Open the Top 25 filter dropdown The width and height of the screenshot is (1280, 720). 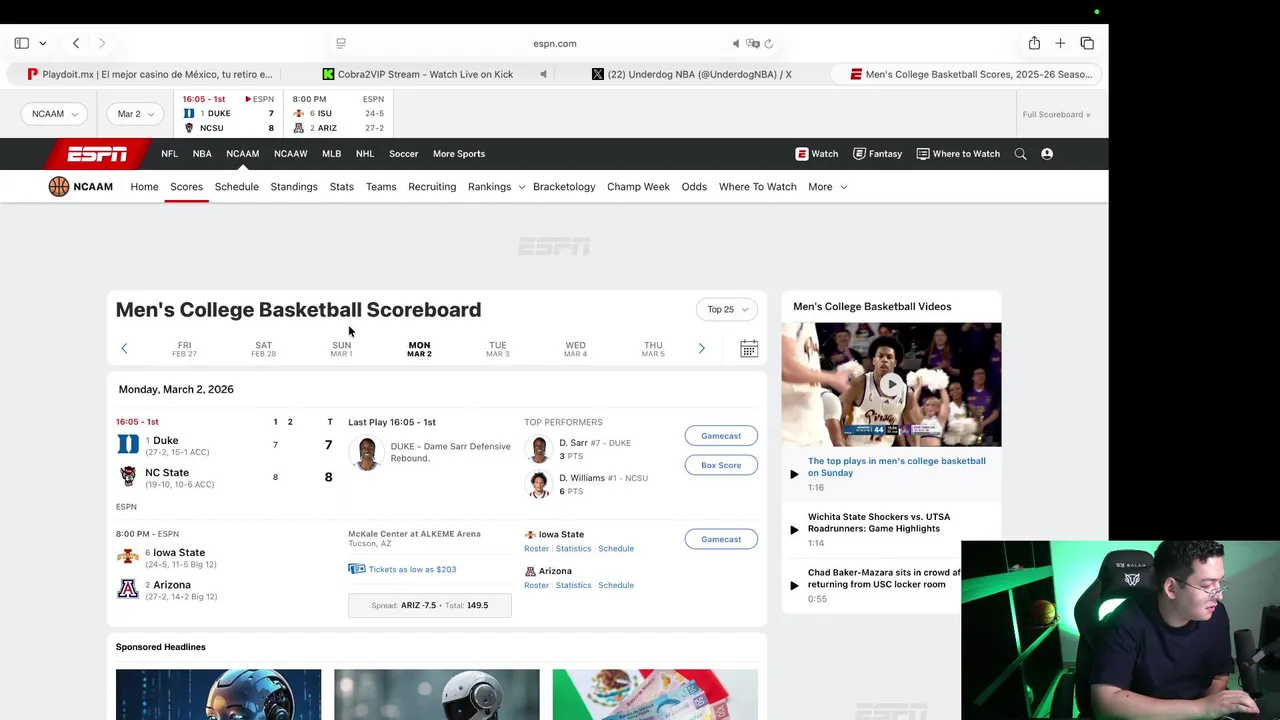727,310
